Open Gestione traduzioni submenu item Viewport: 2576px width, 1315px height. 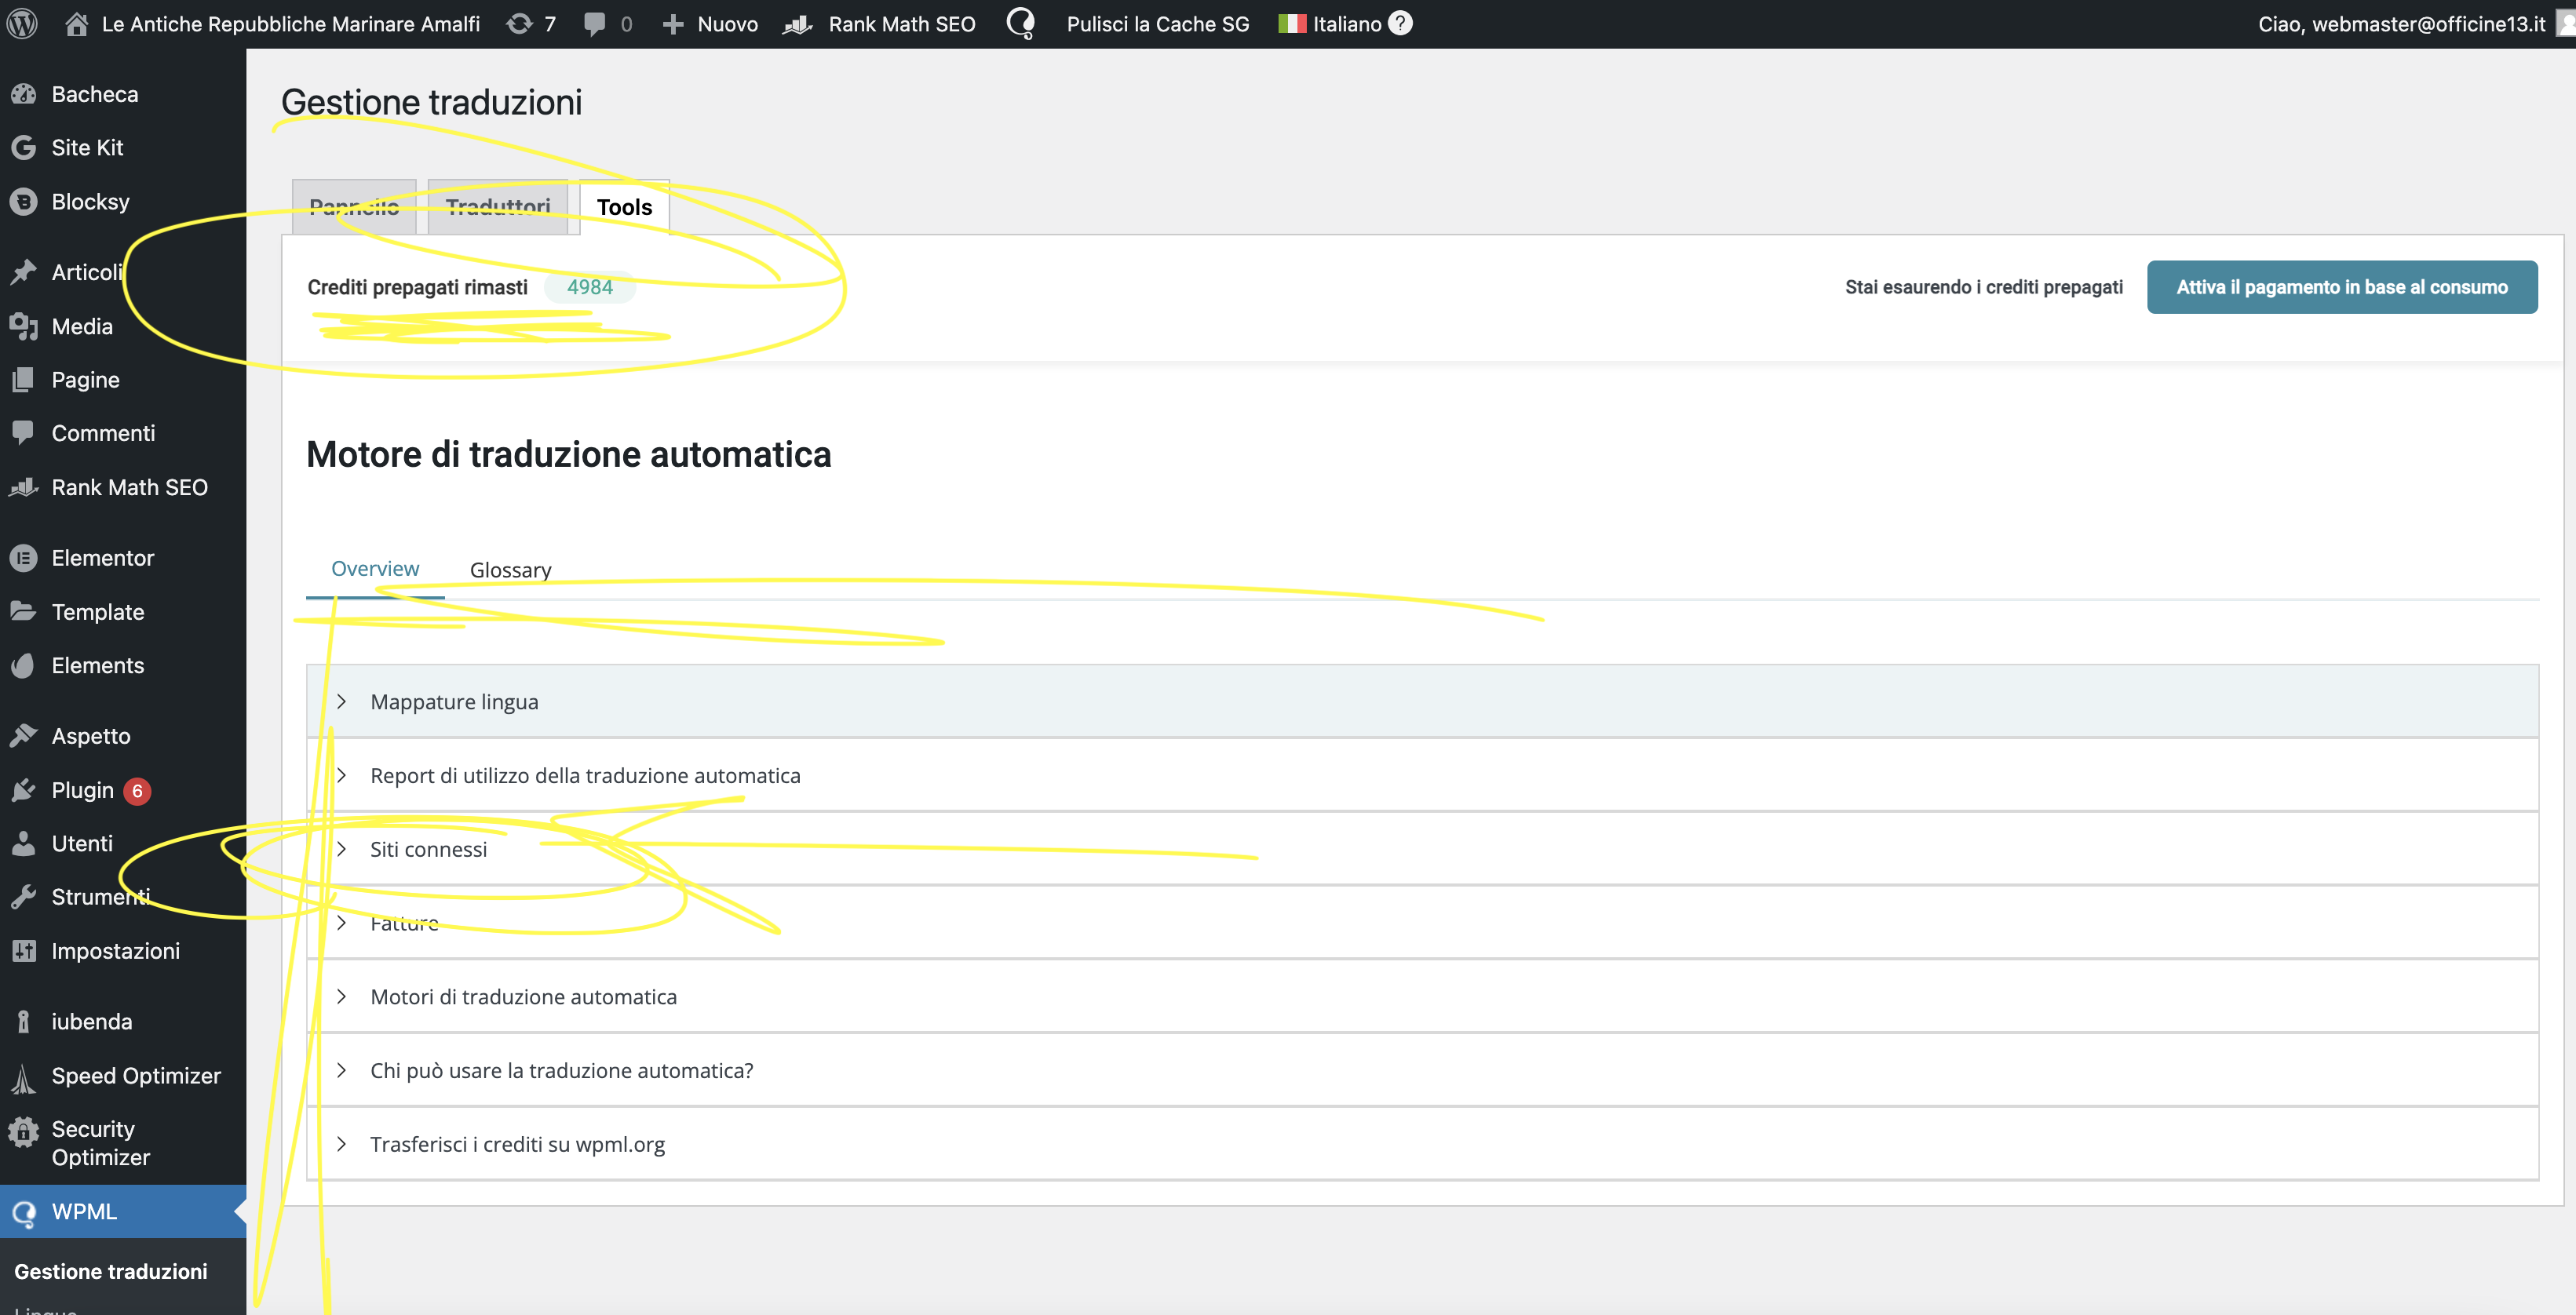(x=111, y=1271)
